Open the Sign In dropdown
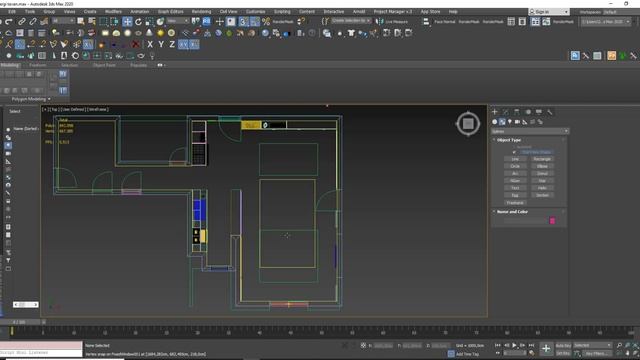This screenshot has width=640, height=360. pyautogui.click(x=549, y=12)
